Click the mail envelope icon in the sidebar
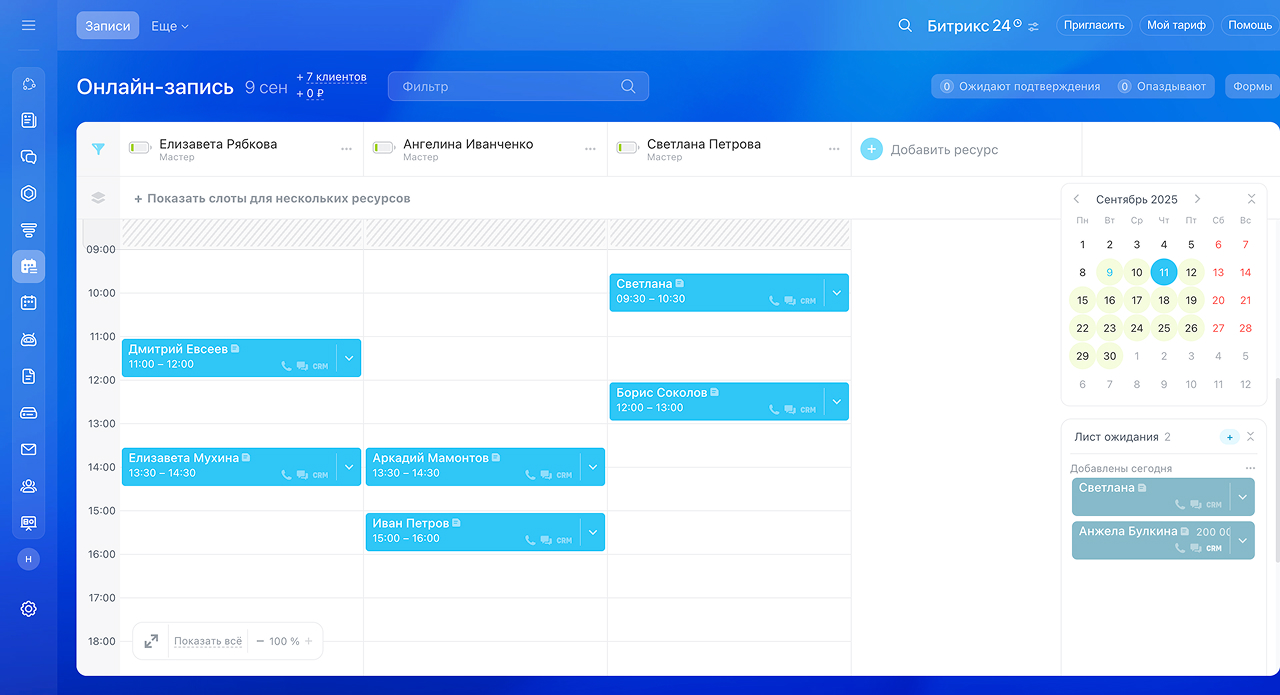The width and height of the screenshot is (1280, 695). [x=28, y=449]
